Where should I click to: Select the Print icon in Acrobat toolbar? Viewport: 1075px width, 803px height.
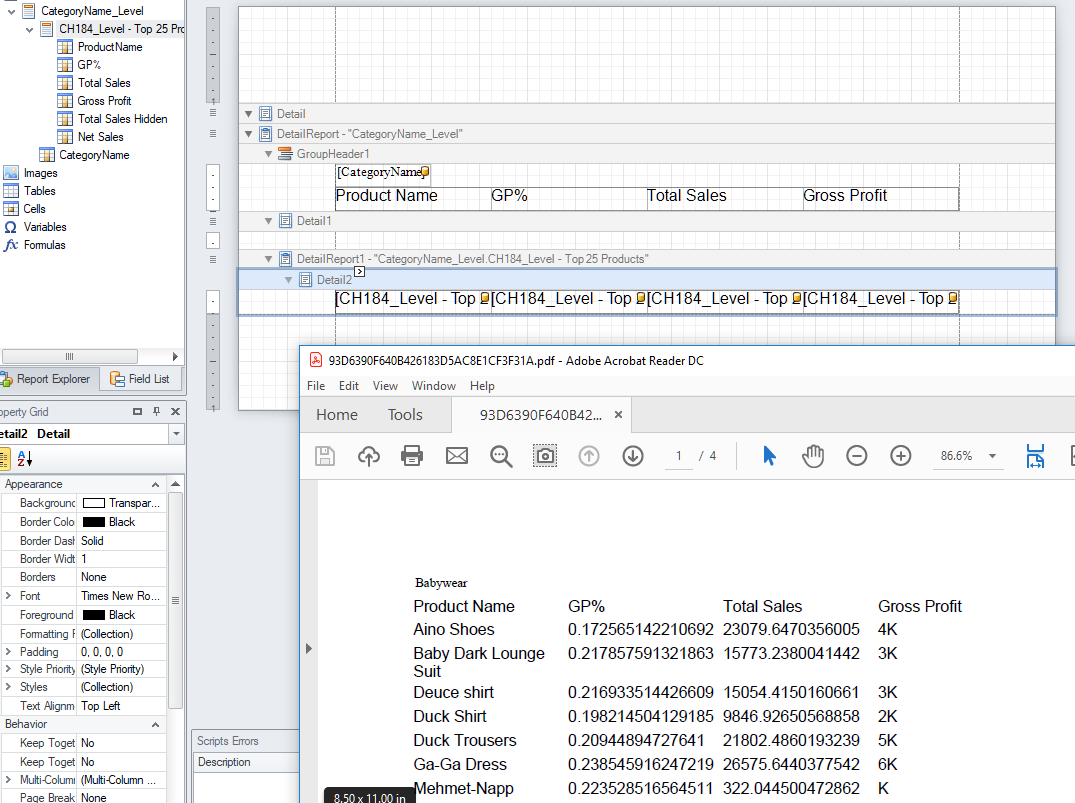click(411, 455)
